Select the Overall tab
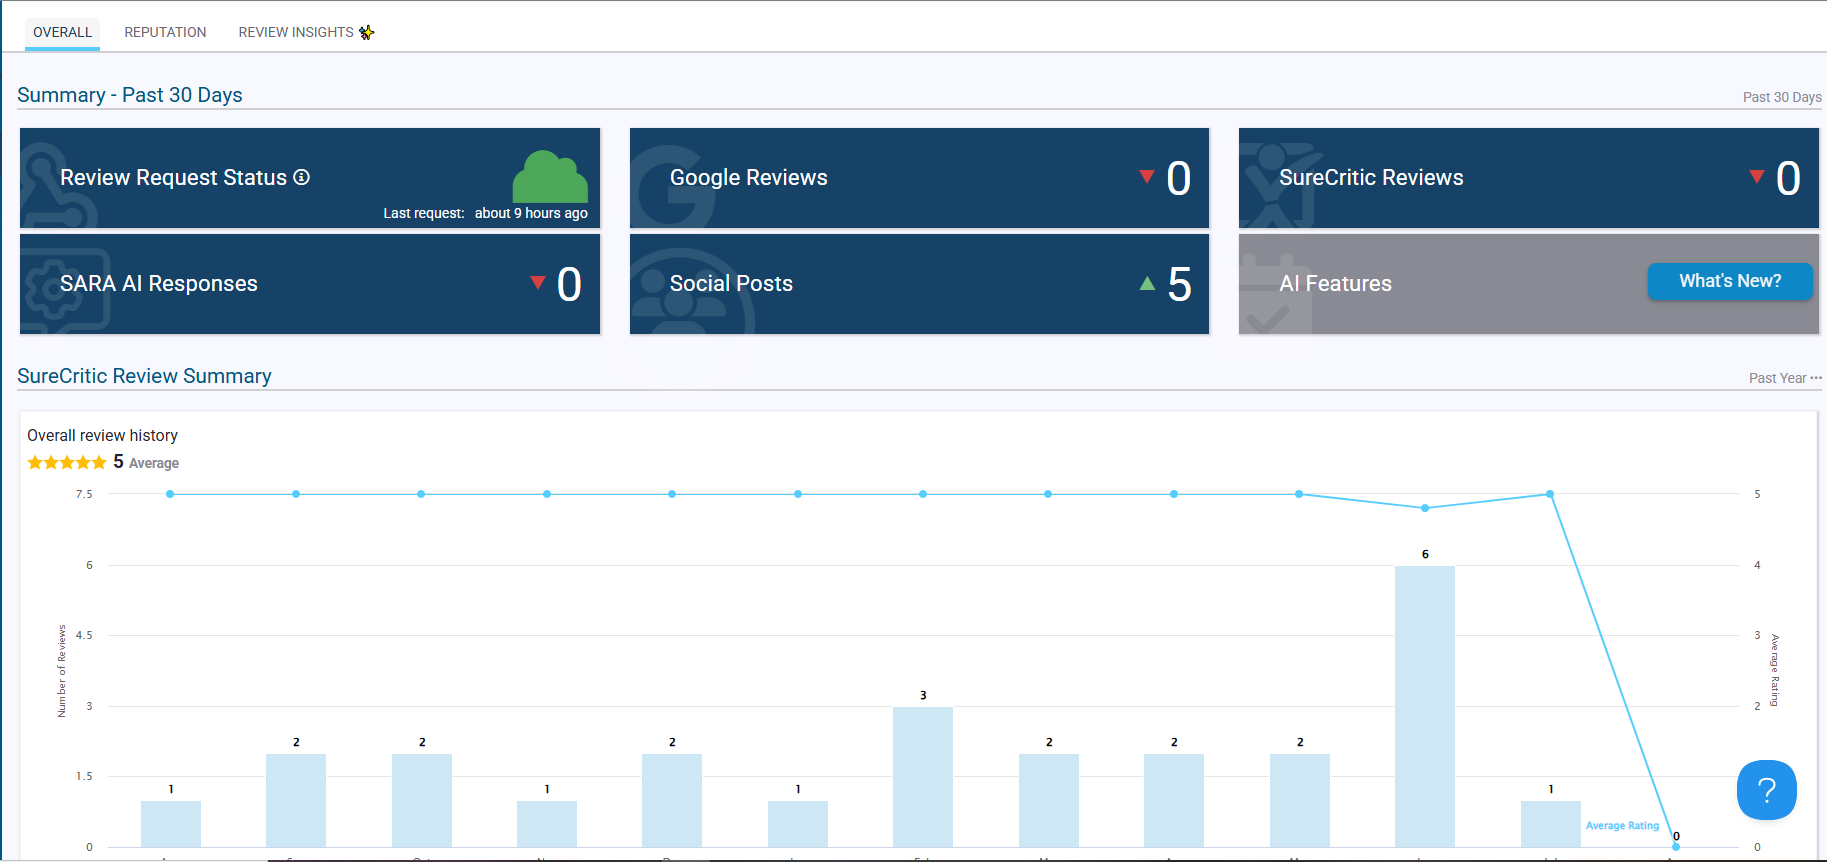The width and height of the screenshot is (1827, 862). tap(62, 32)
